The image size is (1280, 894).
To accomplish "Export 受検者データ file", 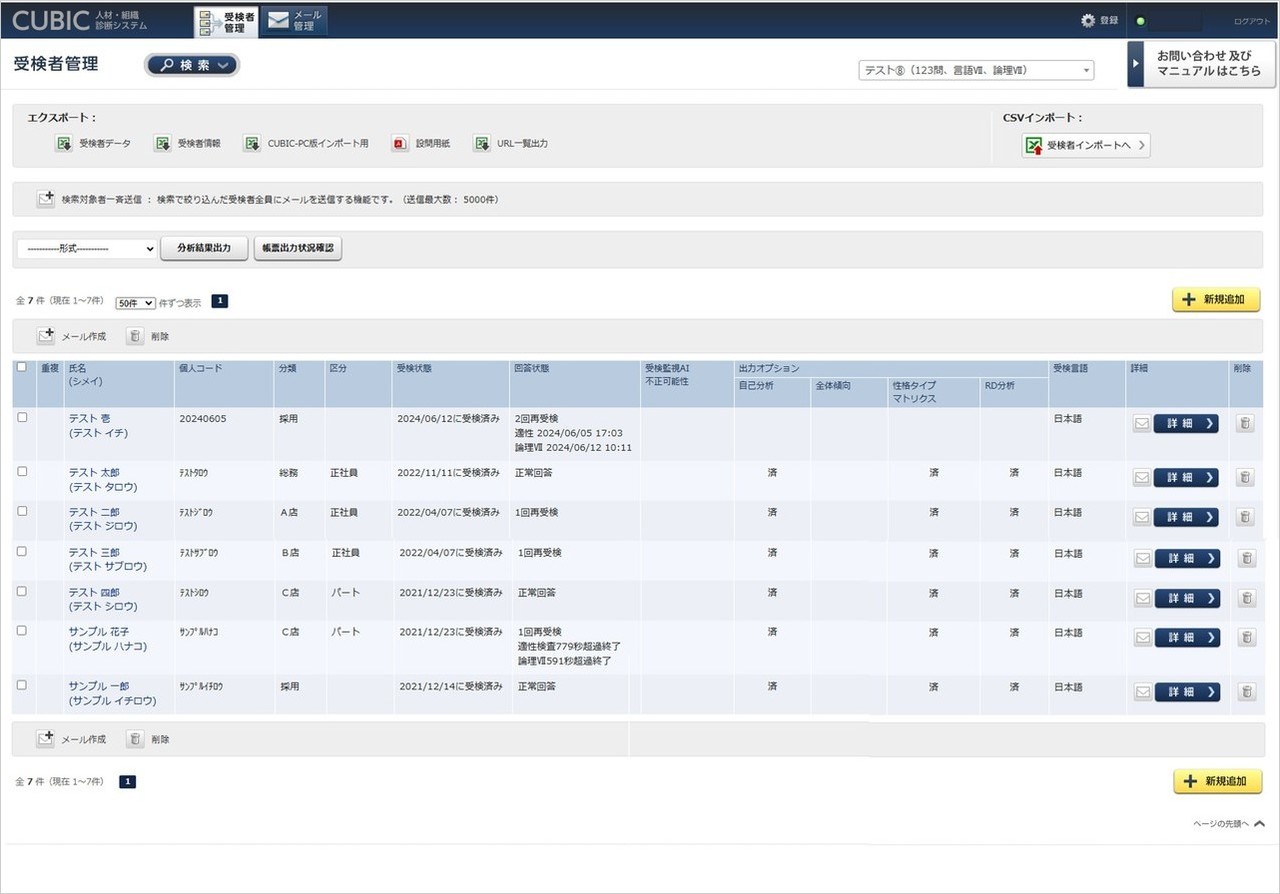I will (x=93, y=144).
